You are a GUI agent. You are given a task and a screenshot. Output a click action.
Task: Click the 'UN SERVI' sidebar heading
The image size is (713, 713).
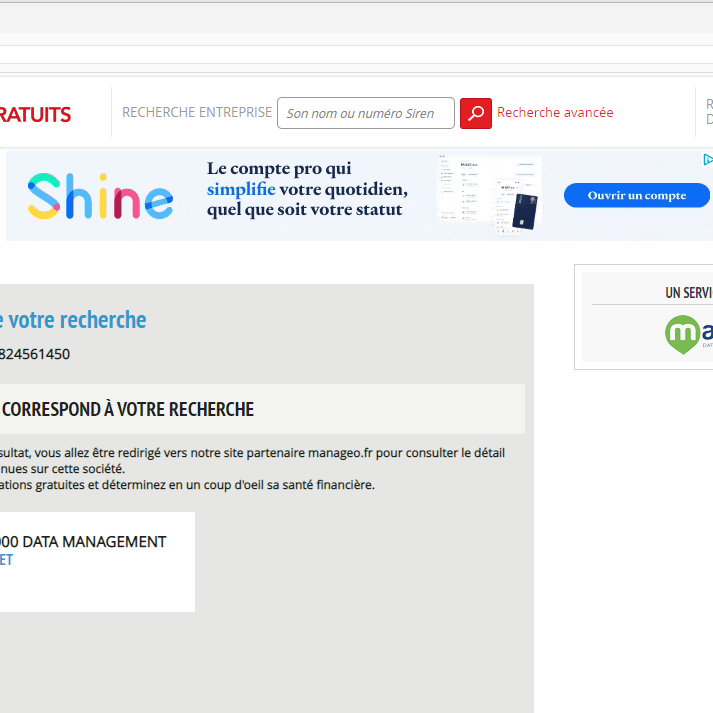pos(688,292)
